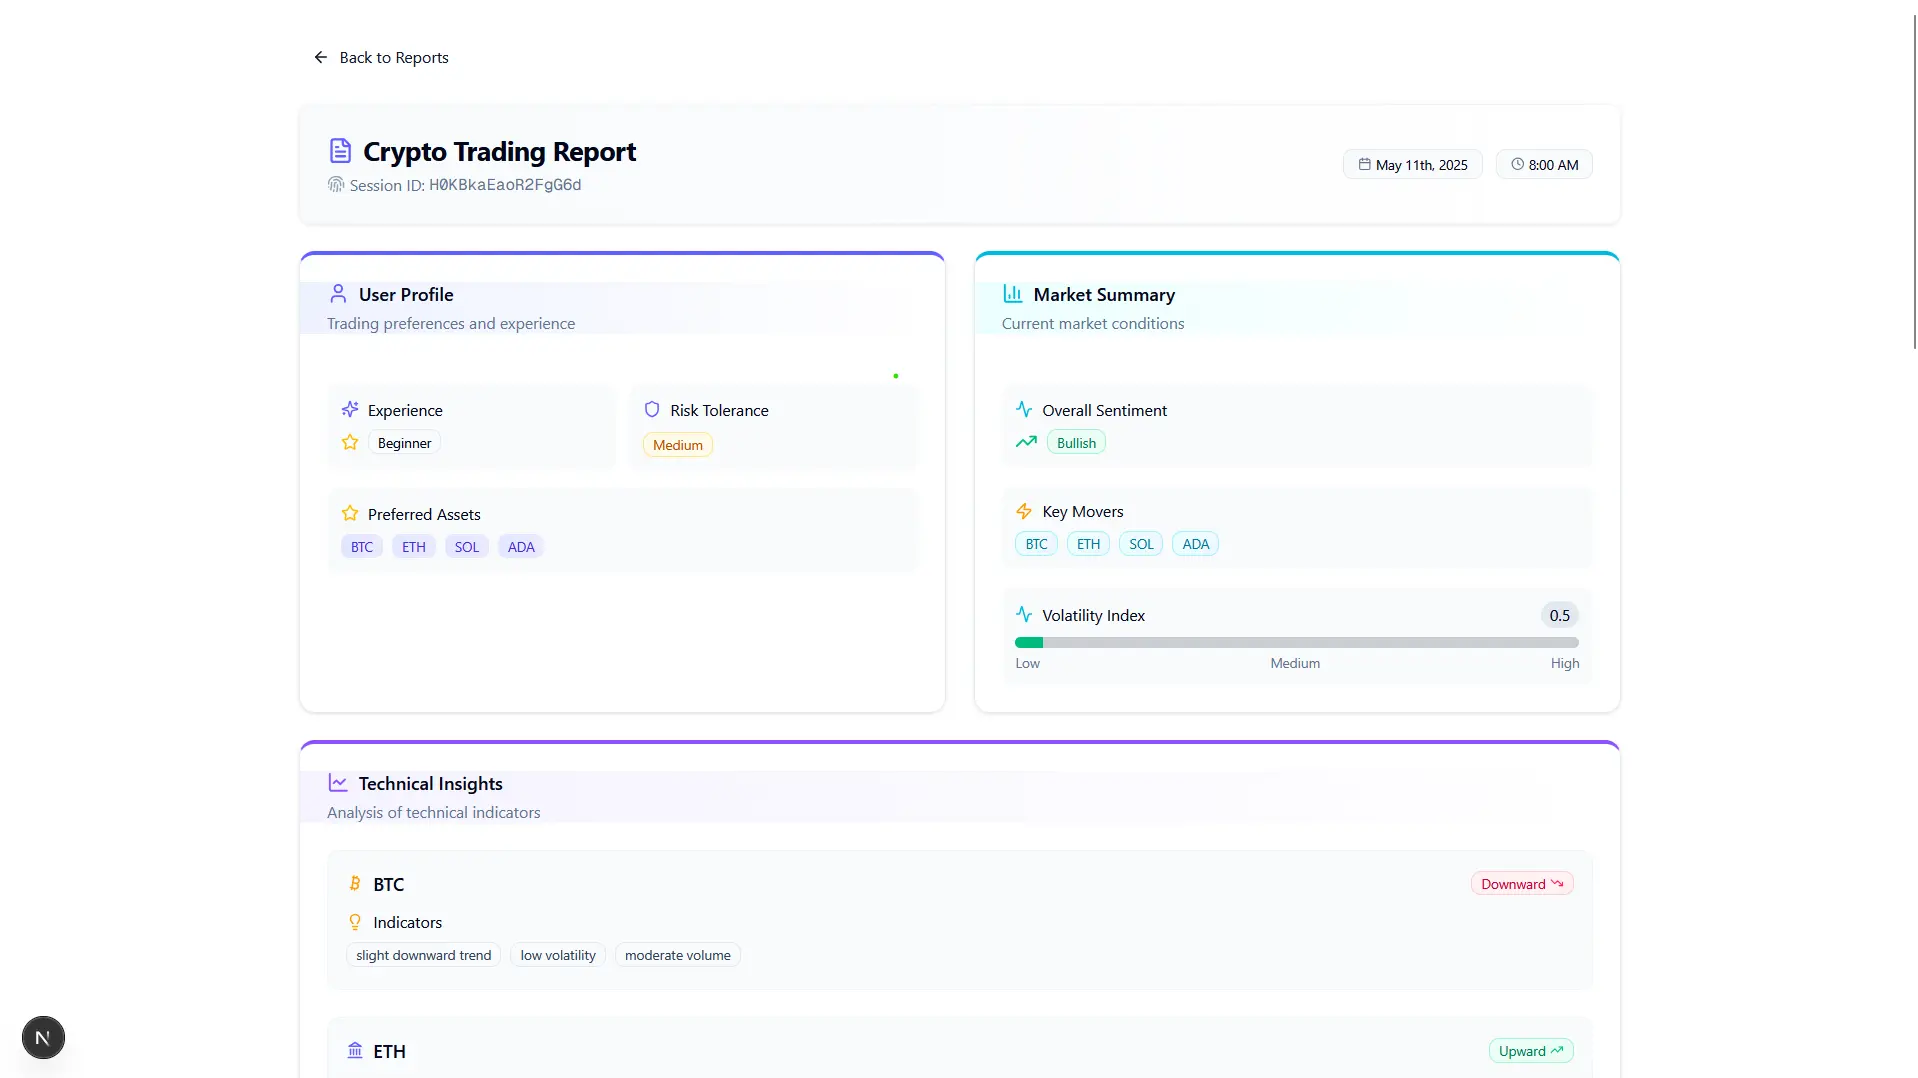Click the Upward trend badge for ETH
1918x1078 pixels.
(x=1529, y=1050)
